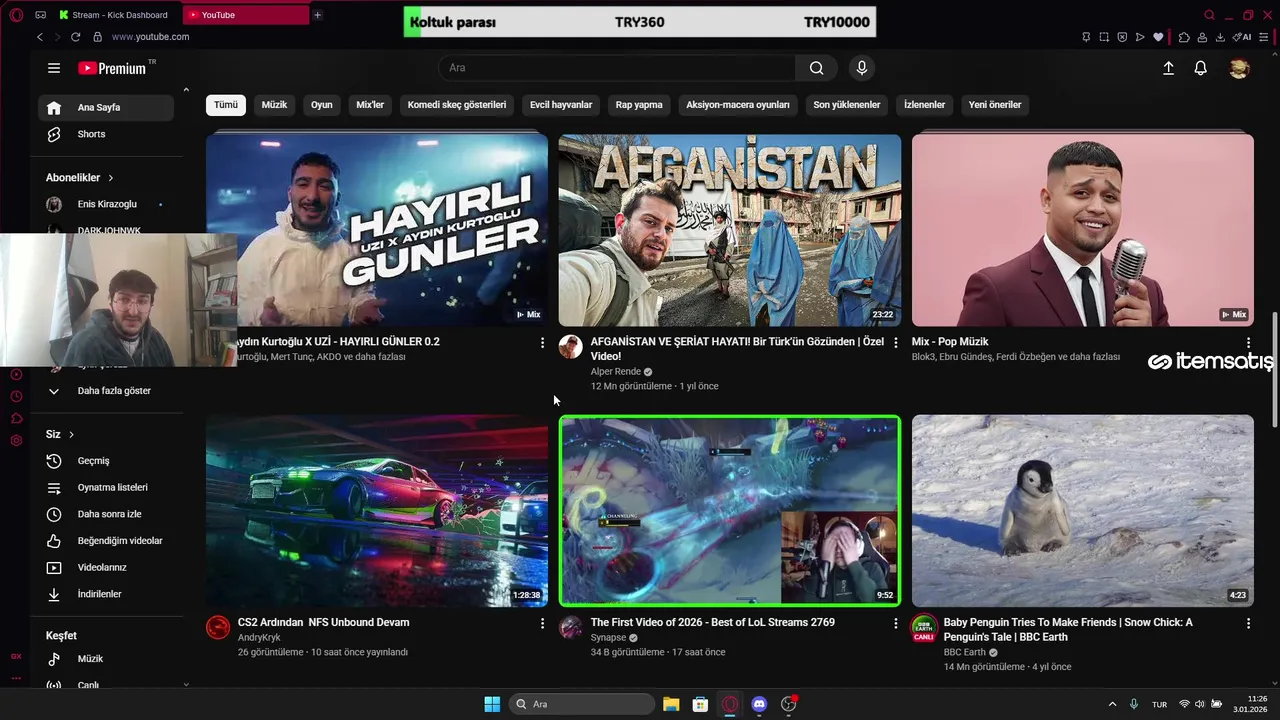
Task: Click the search magnifier button
Action: 817,68
